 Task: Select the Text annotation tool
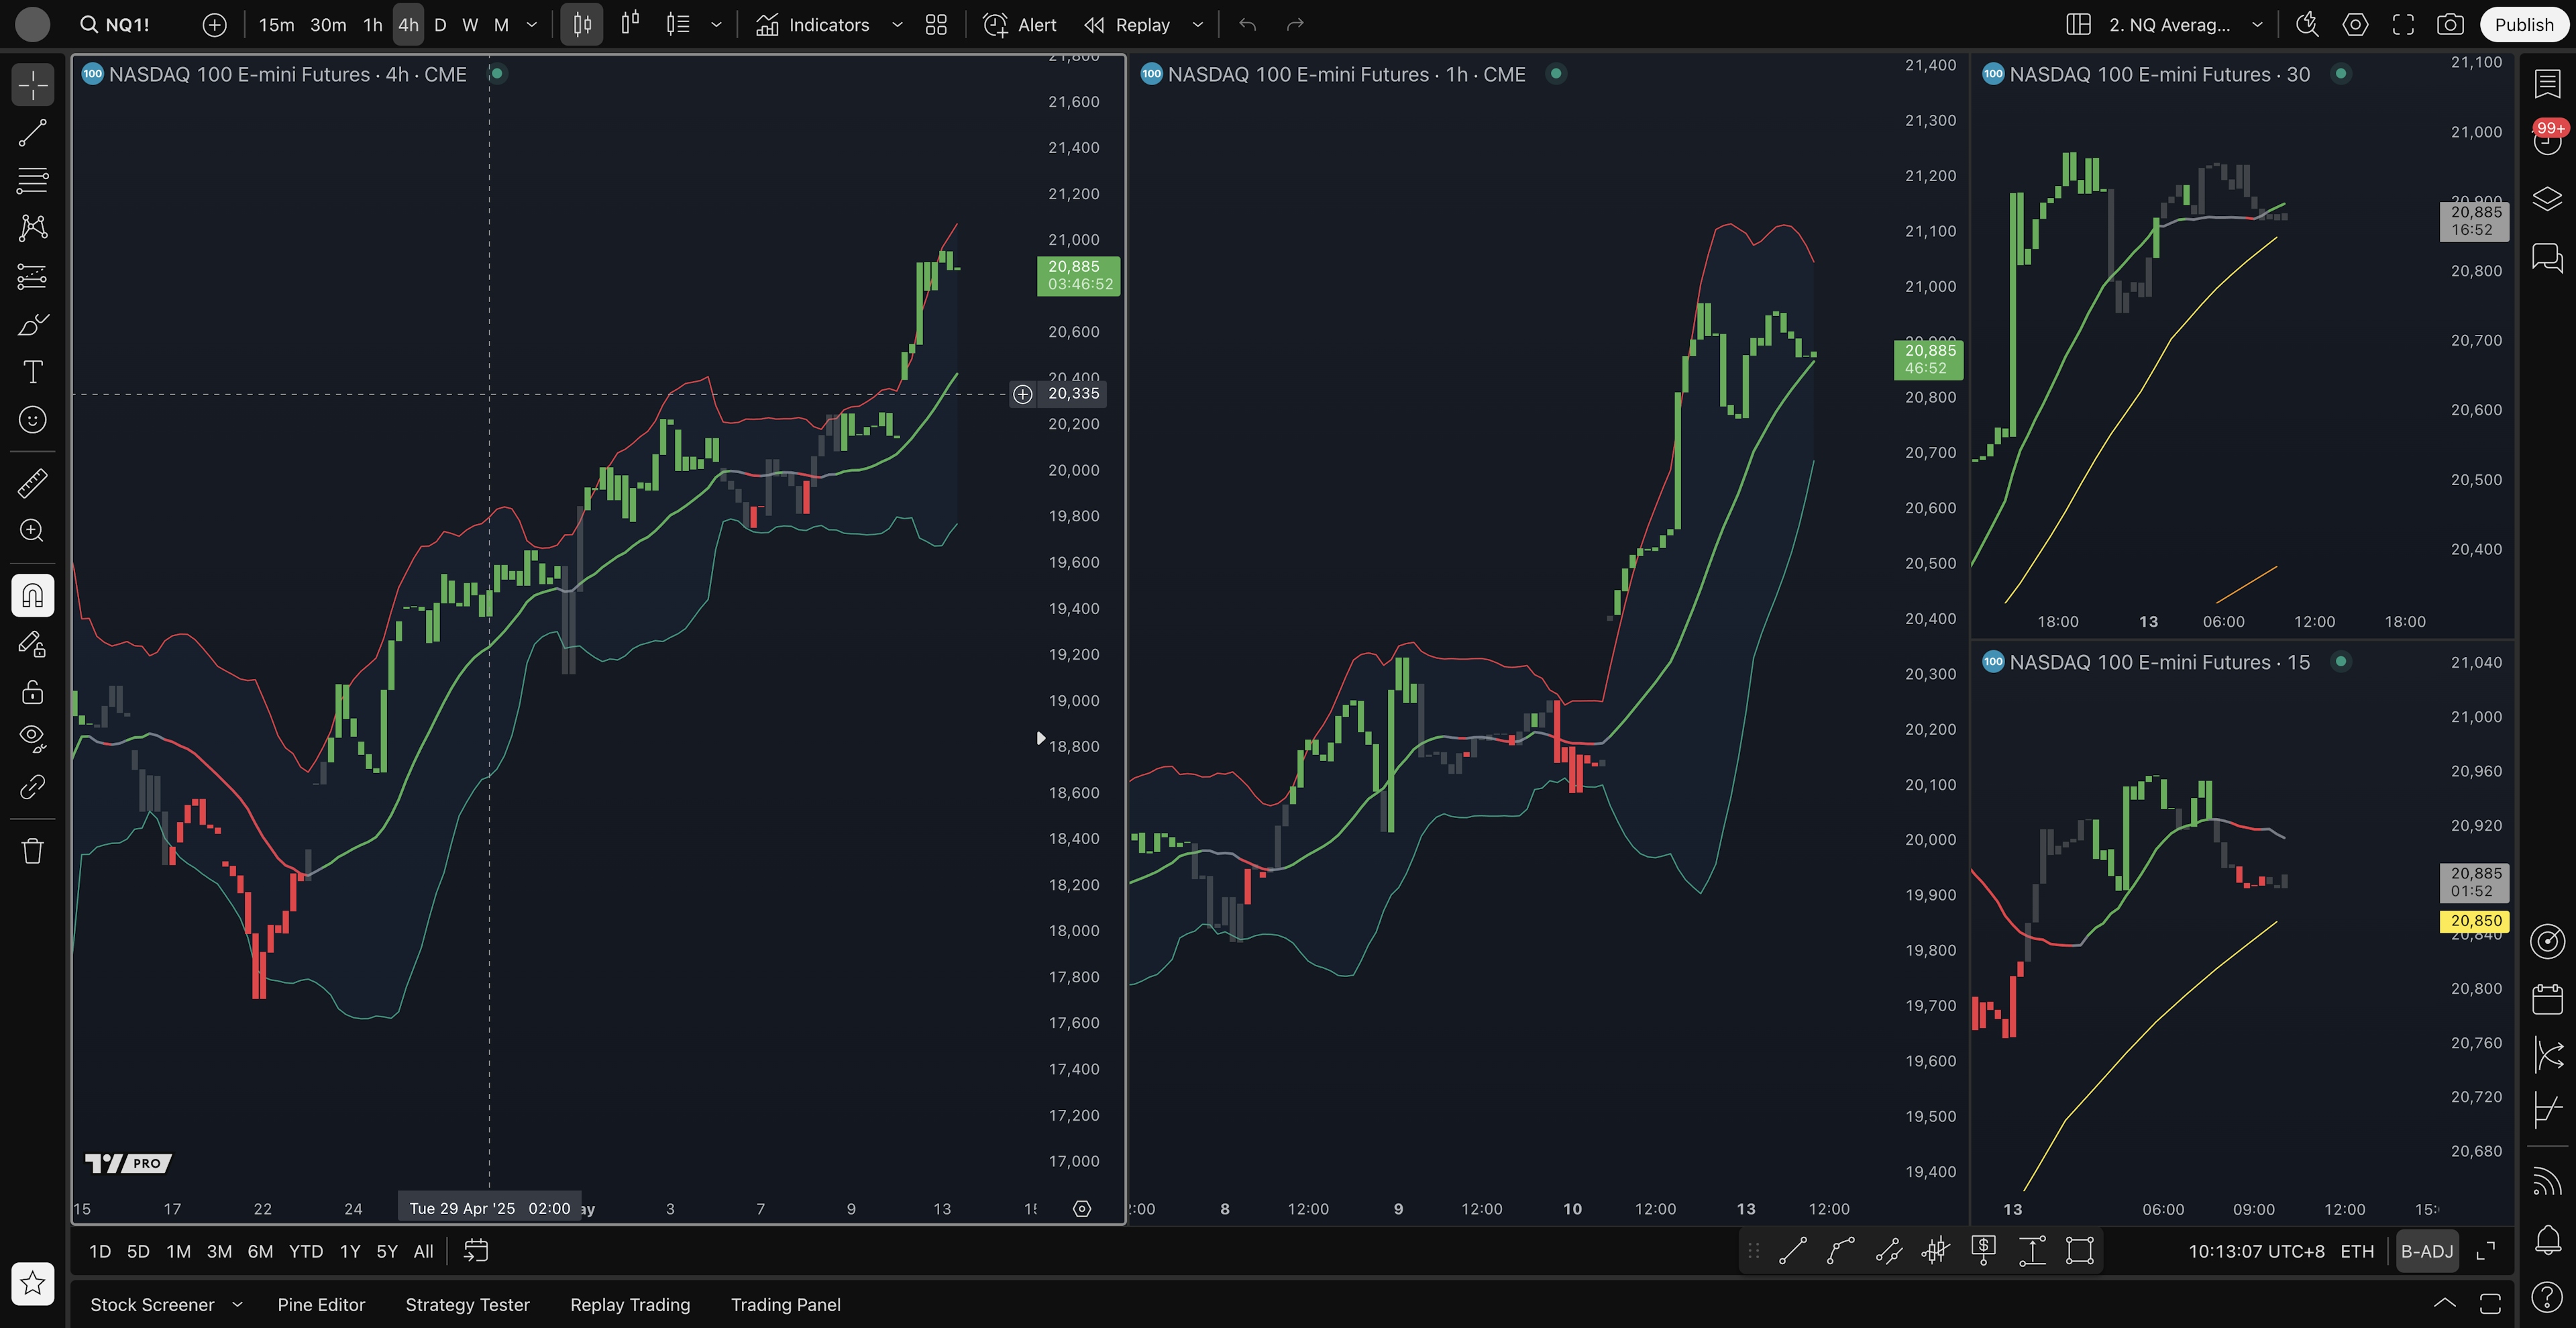click(32, 372)
